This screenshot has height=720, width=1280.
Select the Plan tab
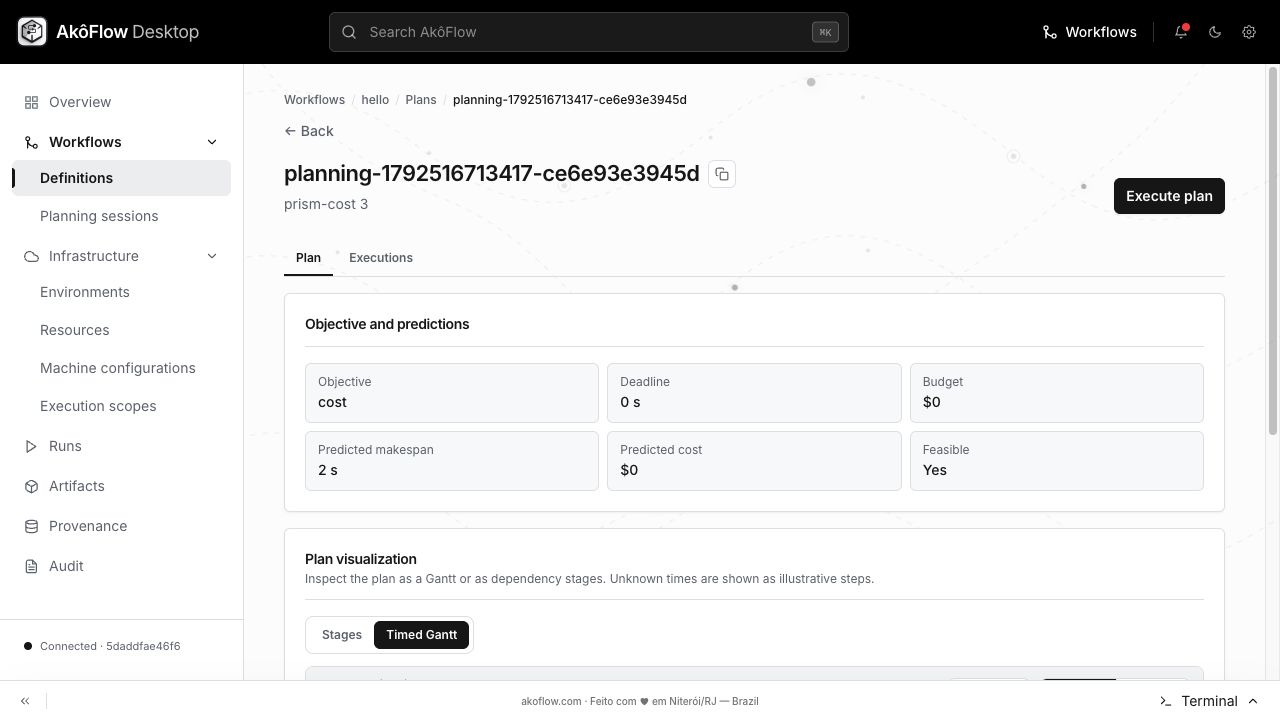tap(308, 258)
